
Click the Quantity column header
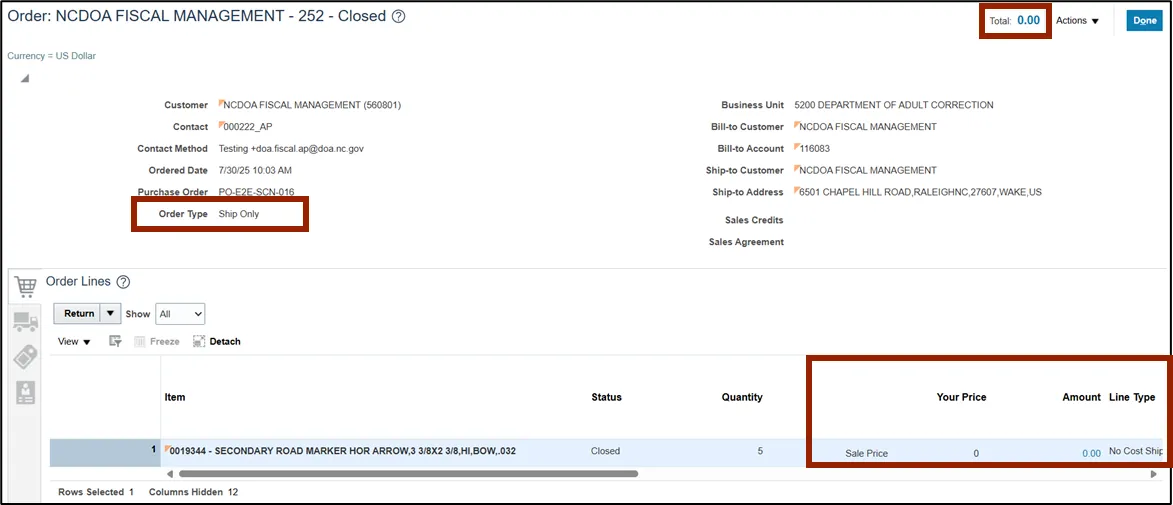point(742,397)
